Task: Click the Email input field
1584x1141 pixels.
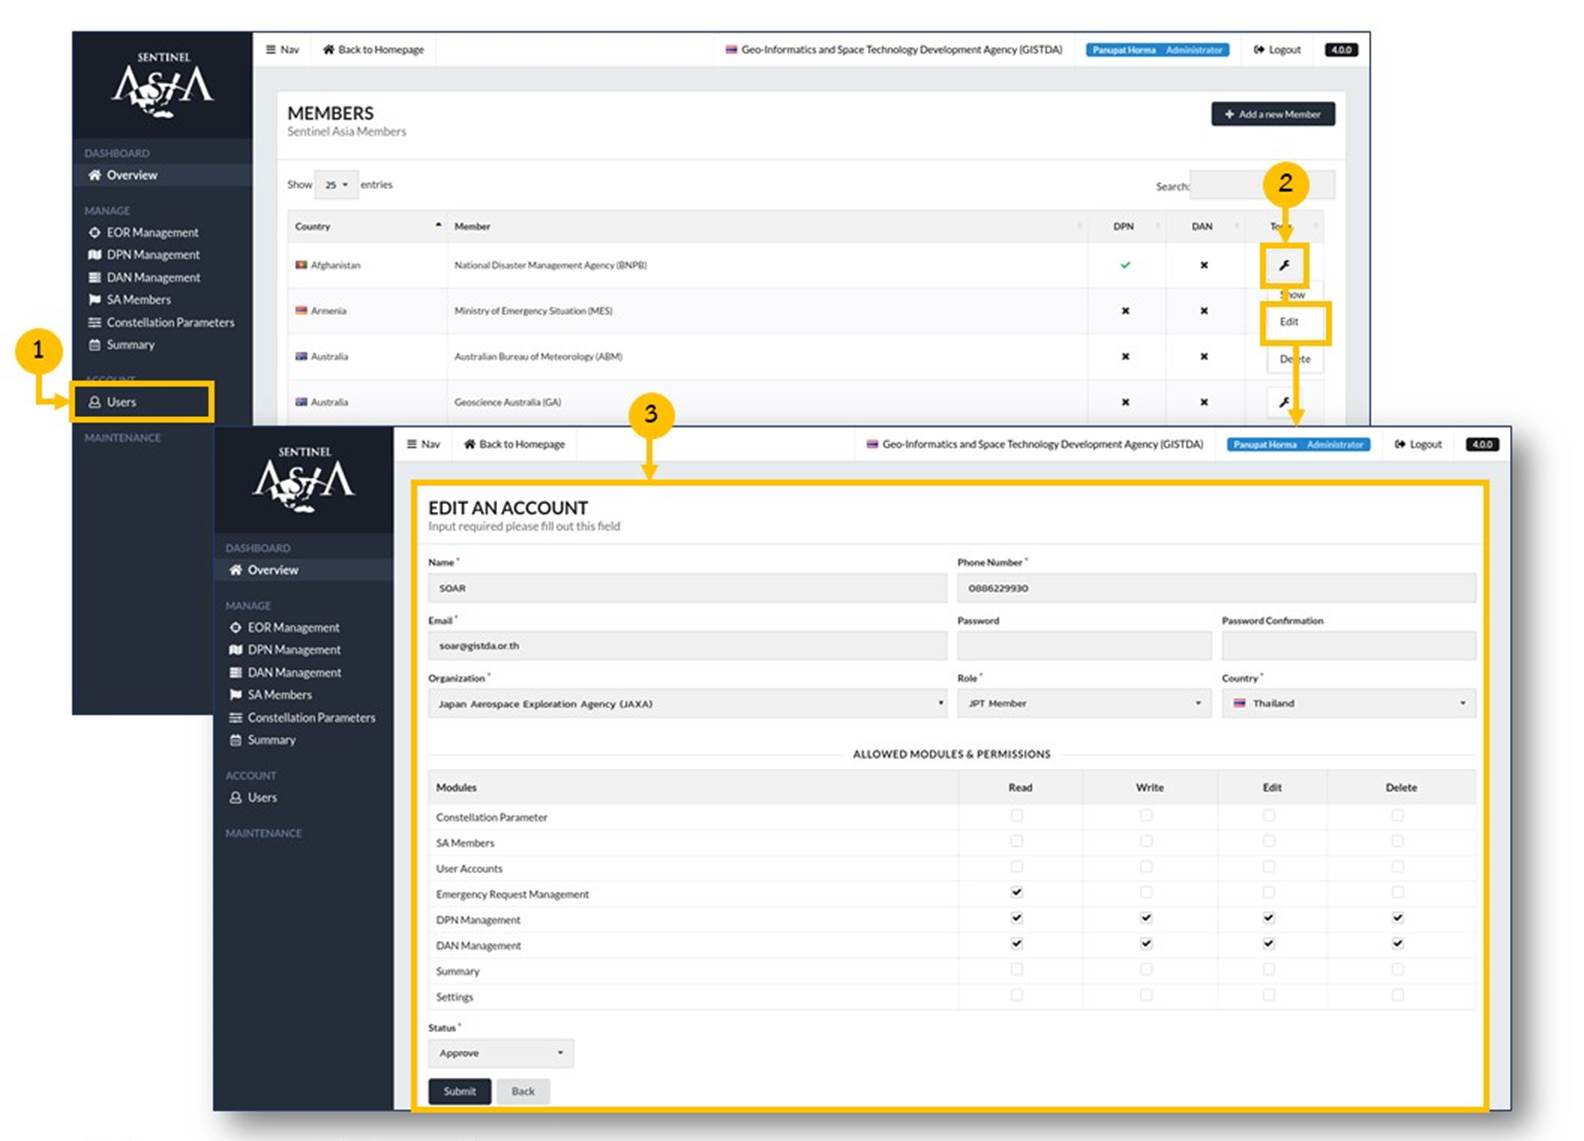Action: tap(687, 646)
